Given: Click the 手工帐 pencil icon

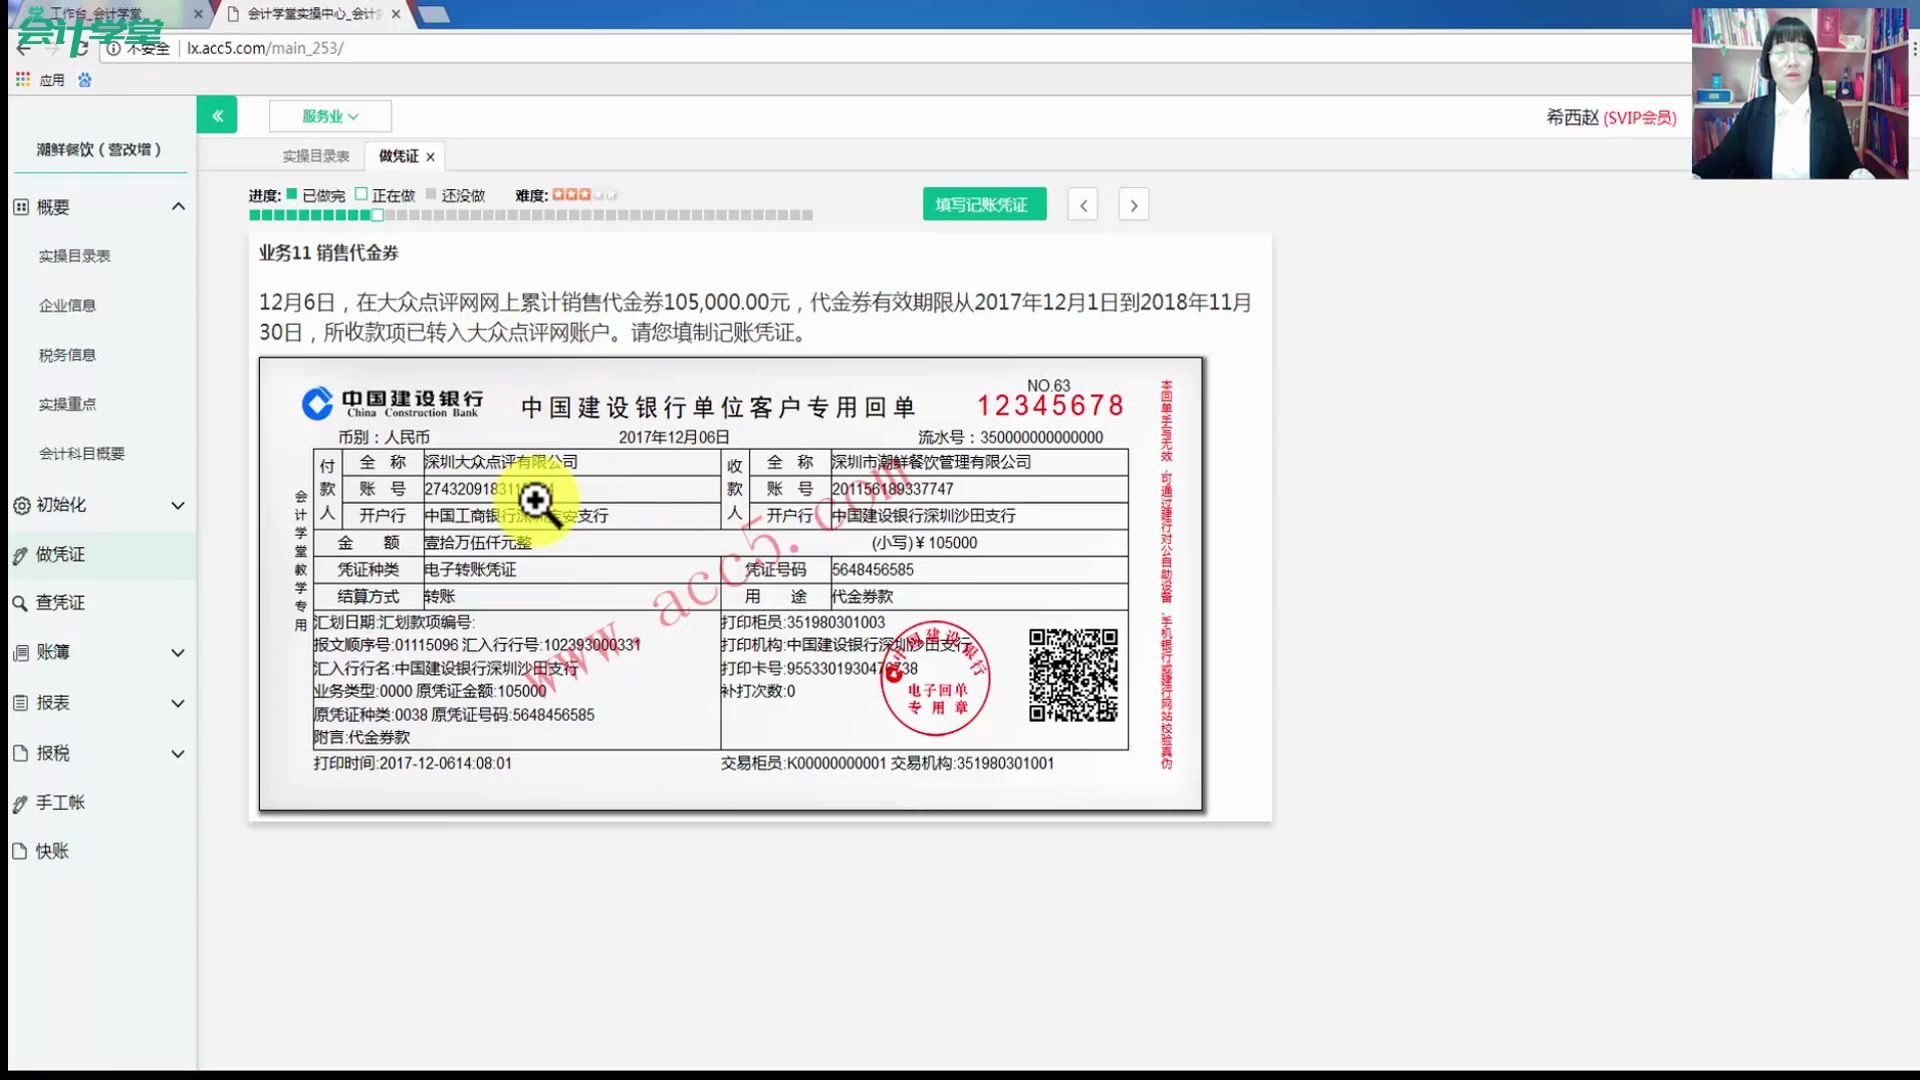Looking at the screenshot, I should point(21,803).
